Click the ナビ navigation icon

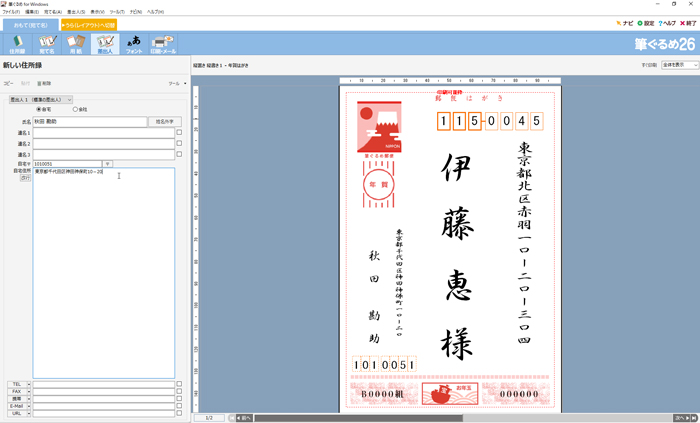625,23
